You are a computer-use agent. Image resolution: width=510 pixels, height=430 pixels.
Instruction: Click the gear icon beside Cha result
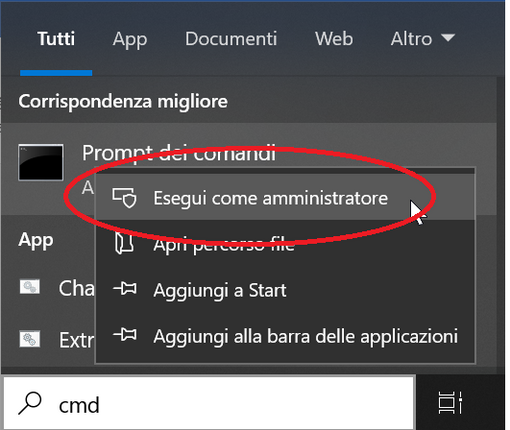coord(30,287)
